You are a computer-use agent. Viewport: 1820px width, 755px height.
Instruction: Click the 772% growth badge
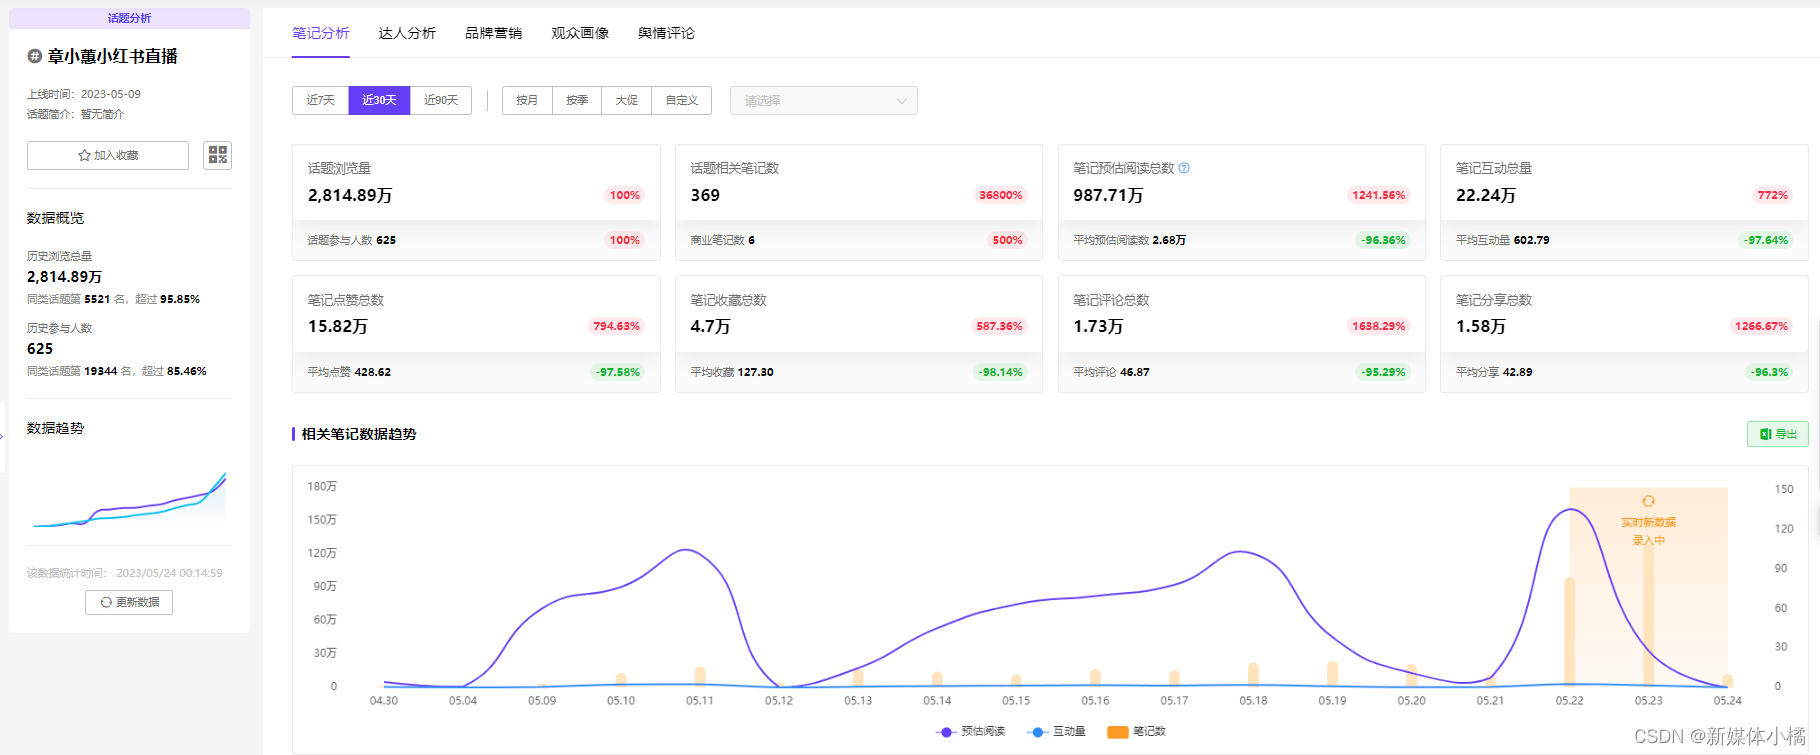point(1773,195)
